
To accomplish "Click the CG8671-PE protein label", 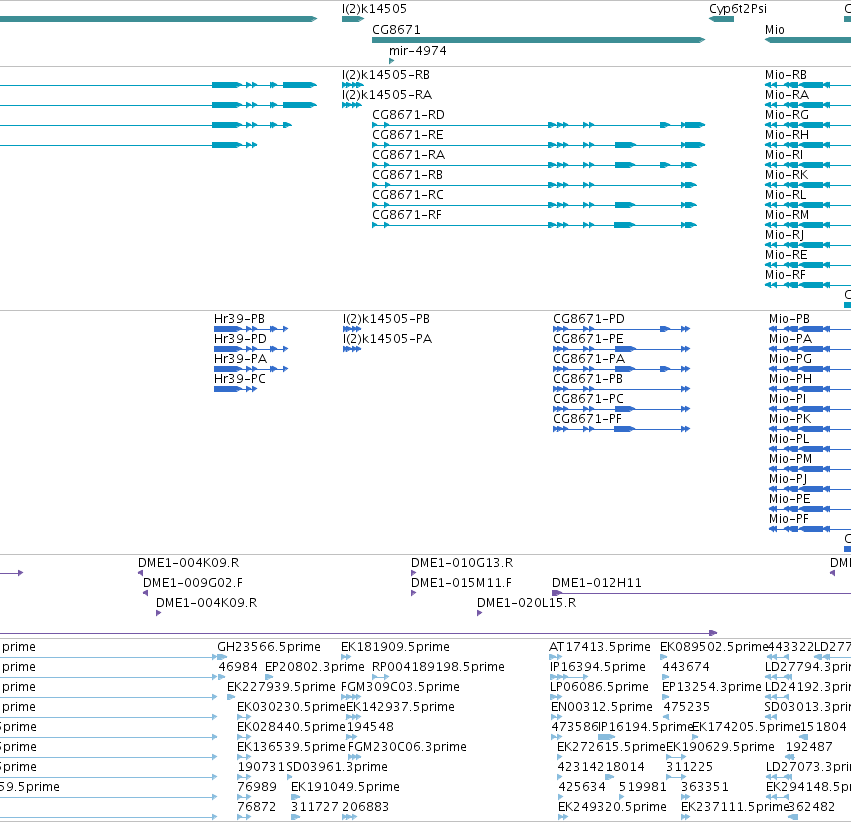I will click(588, 339).
